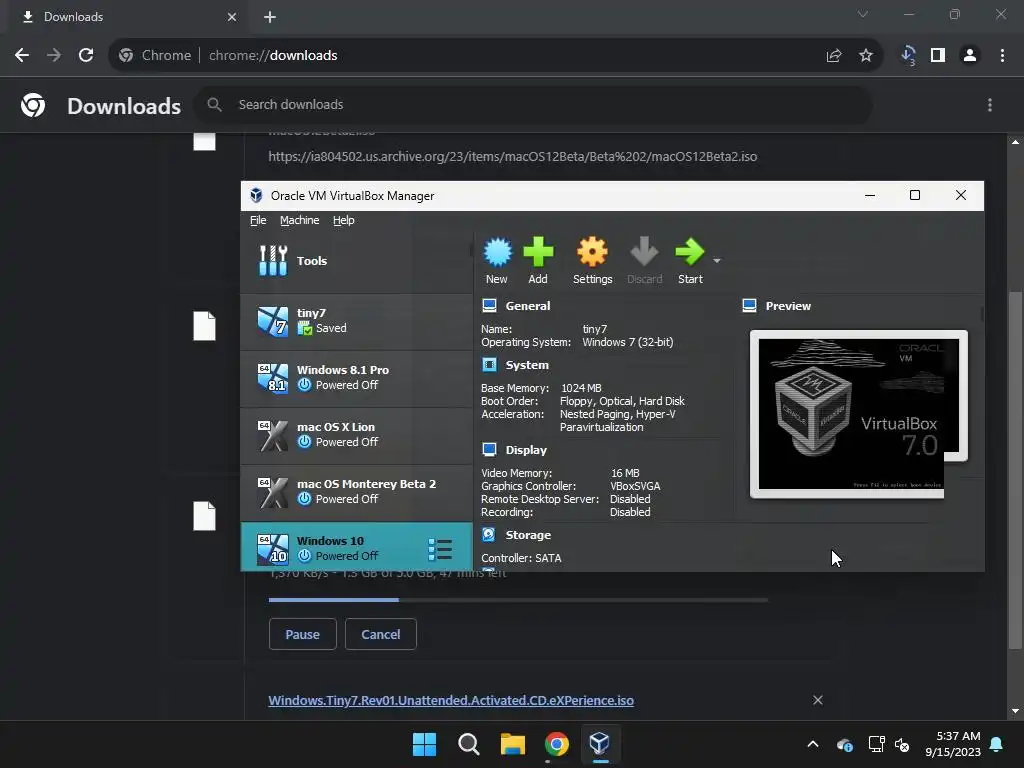The width and height of the screenshot is (1024, 768).
Task: Click the Chrome back arrow
Action: [22, 56]
